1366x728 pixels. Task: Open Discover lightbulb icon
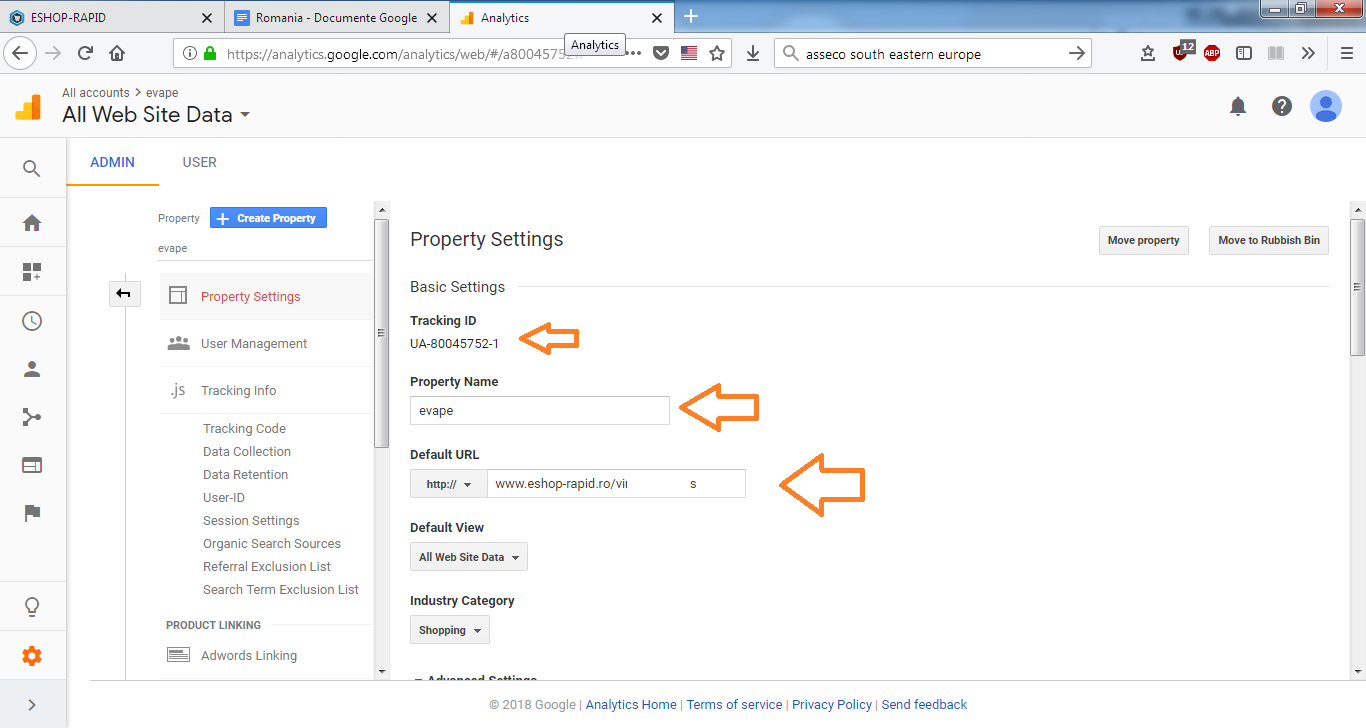point(32,606)
